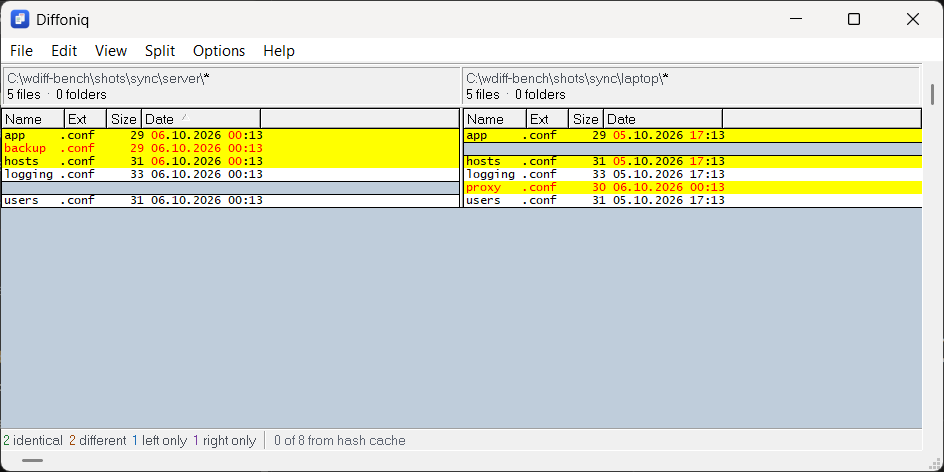Open the File menu
Viewport: 944px width, 472px height.
click(22, 51)
